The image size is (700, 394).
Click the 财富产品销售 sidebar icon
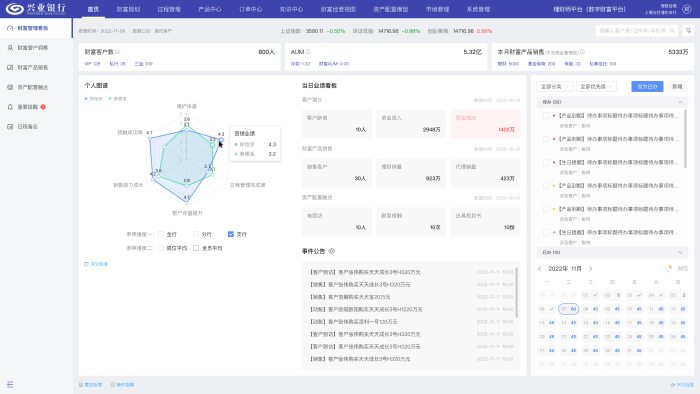coord(10,67)
